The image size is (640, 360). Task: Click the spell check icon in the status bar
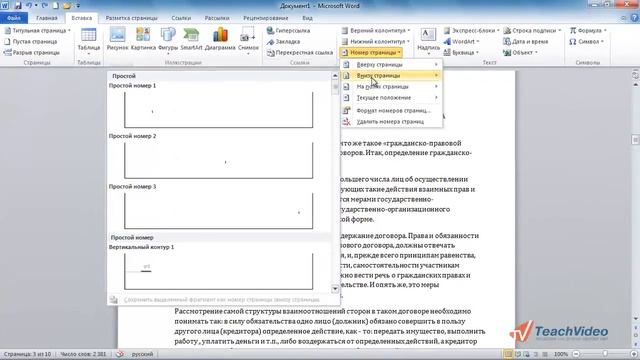coord(120,354)
